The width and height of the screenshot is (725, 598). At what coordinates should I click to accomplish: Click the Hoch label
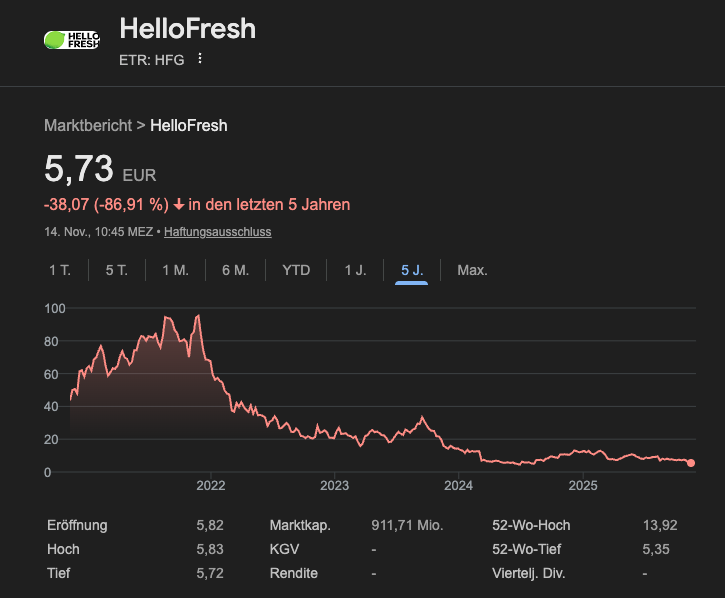click(63, 549)
